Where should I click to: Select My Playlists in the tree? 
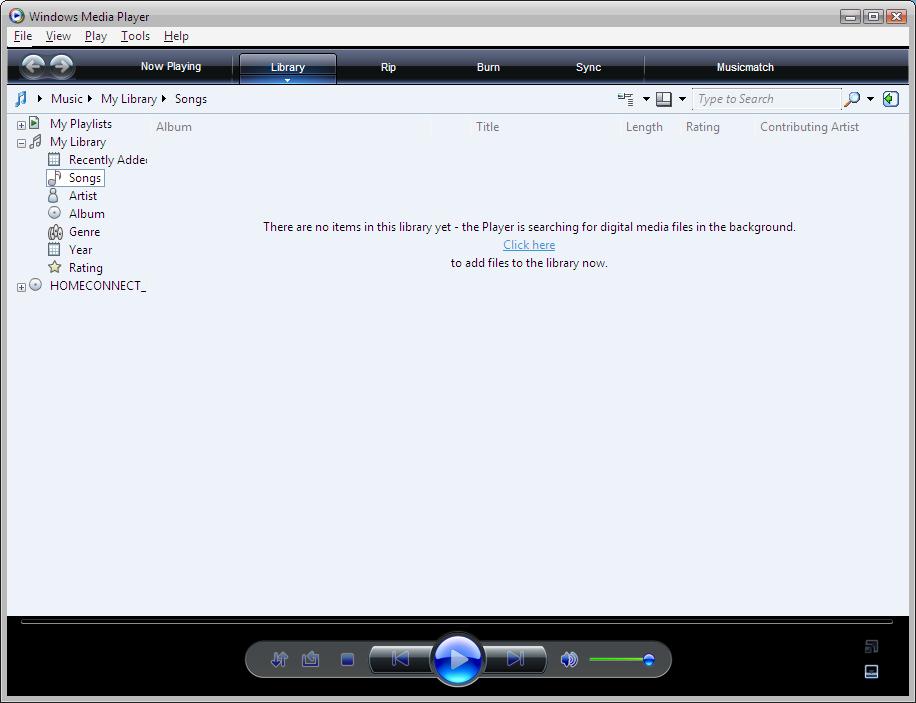click(x=81, y=124)
